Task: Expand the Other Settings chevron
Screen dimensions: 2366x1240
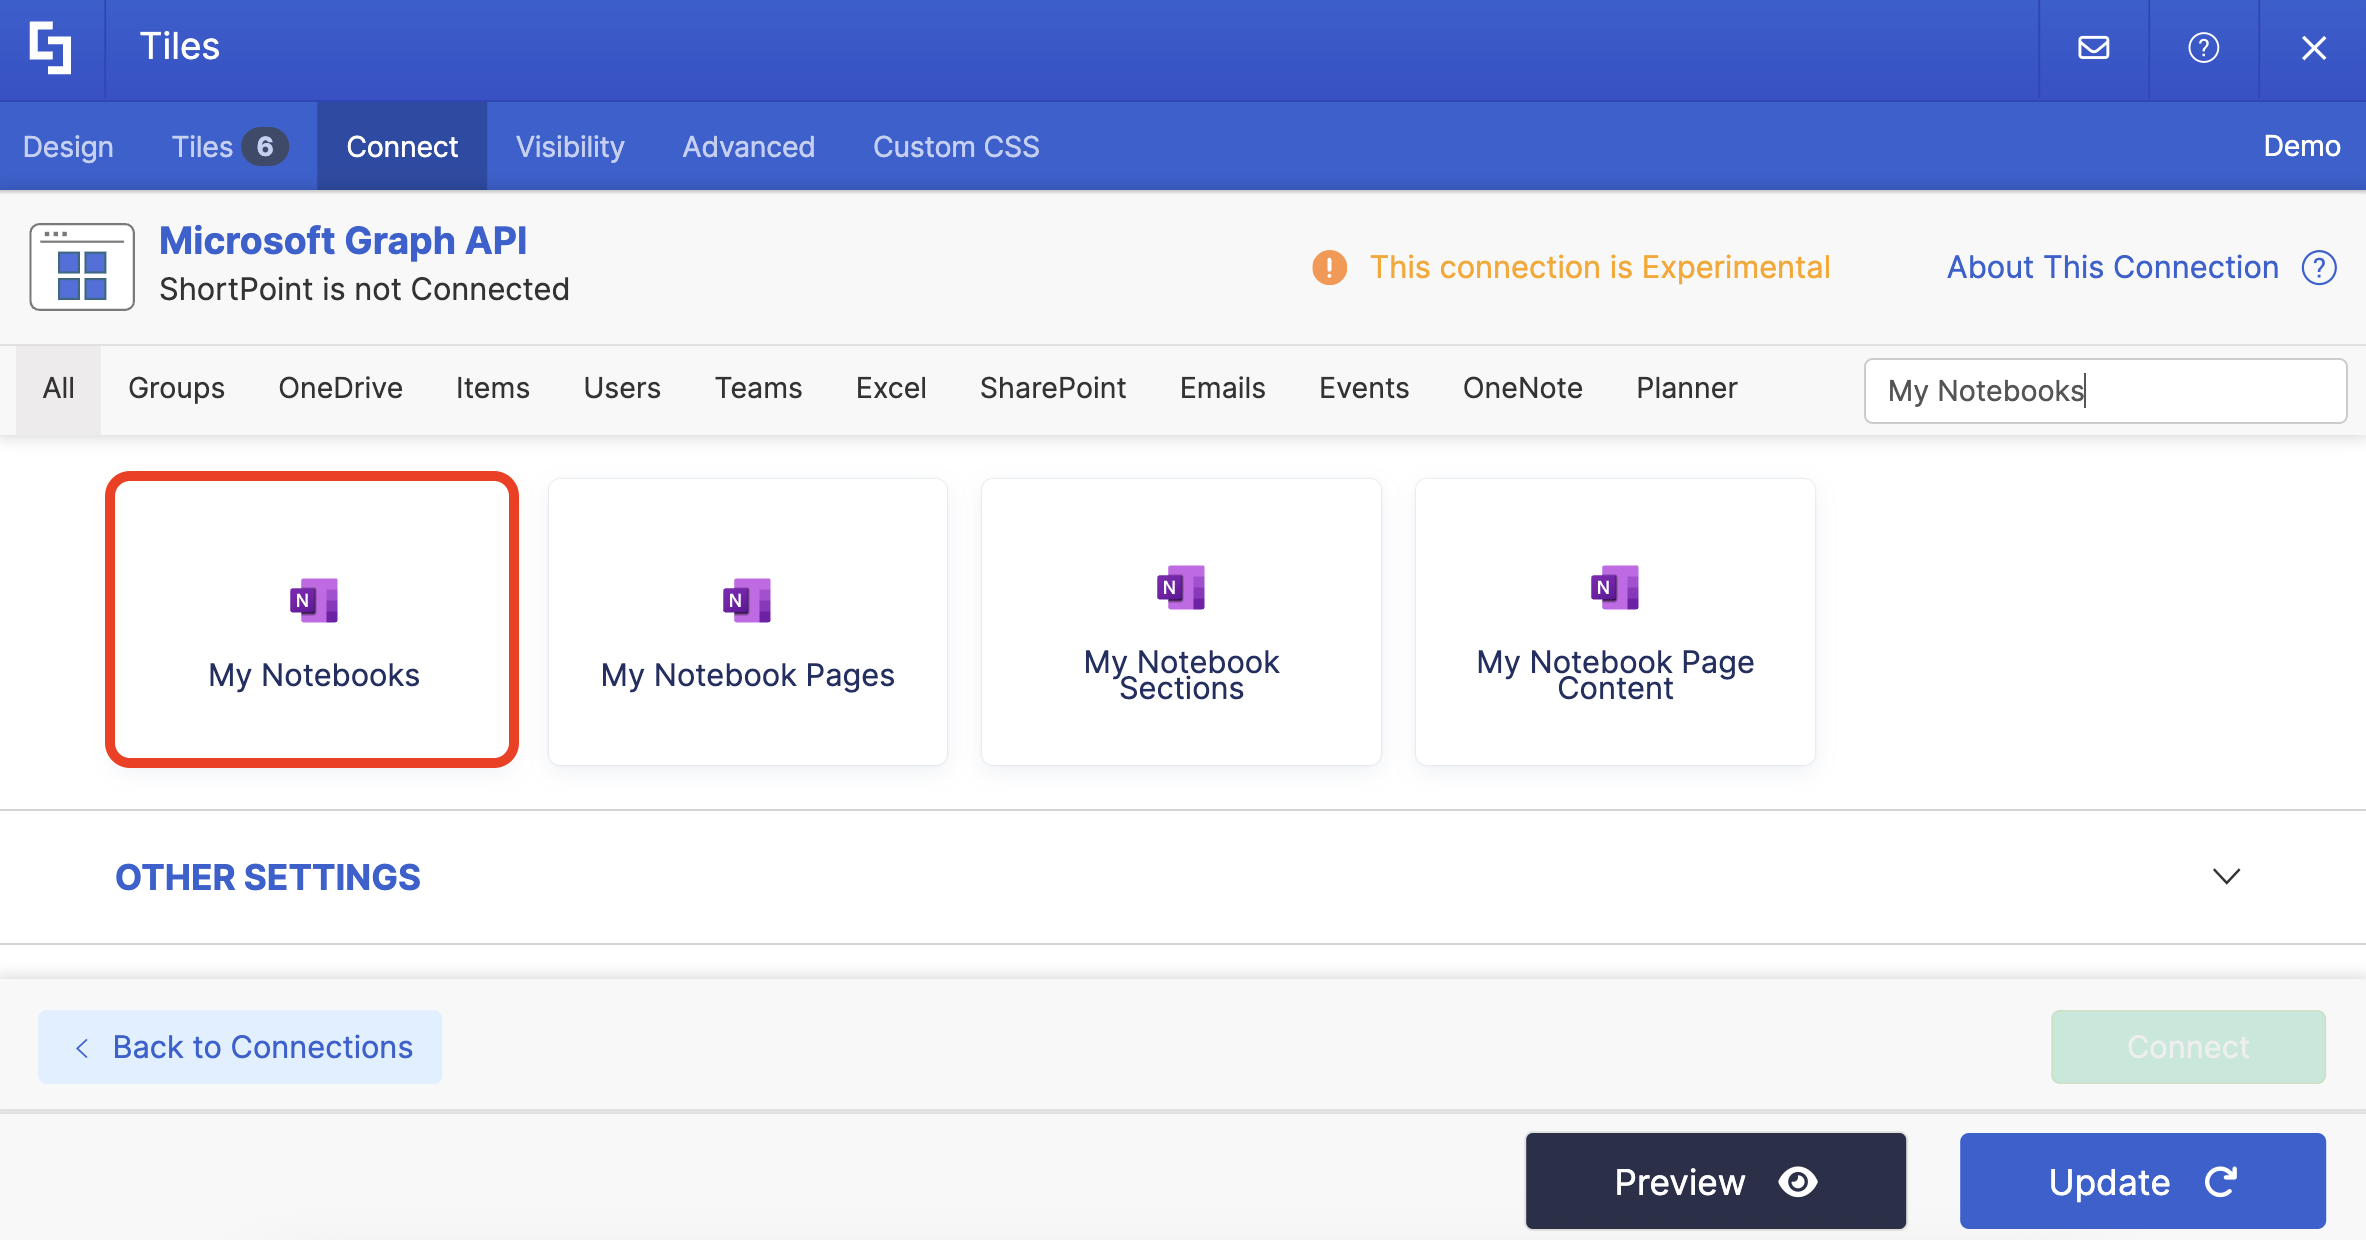Action: pyautogui.click(x=2226, y=877)
